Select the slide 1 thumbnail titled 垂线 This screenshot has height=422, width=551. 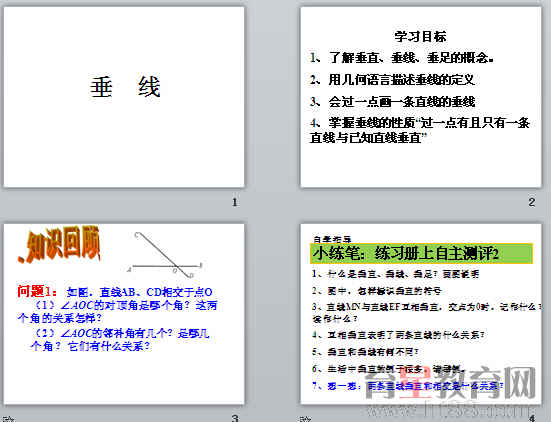click(124, 97)
